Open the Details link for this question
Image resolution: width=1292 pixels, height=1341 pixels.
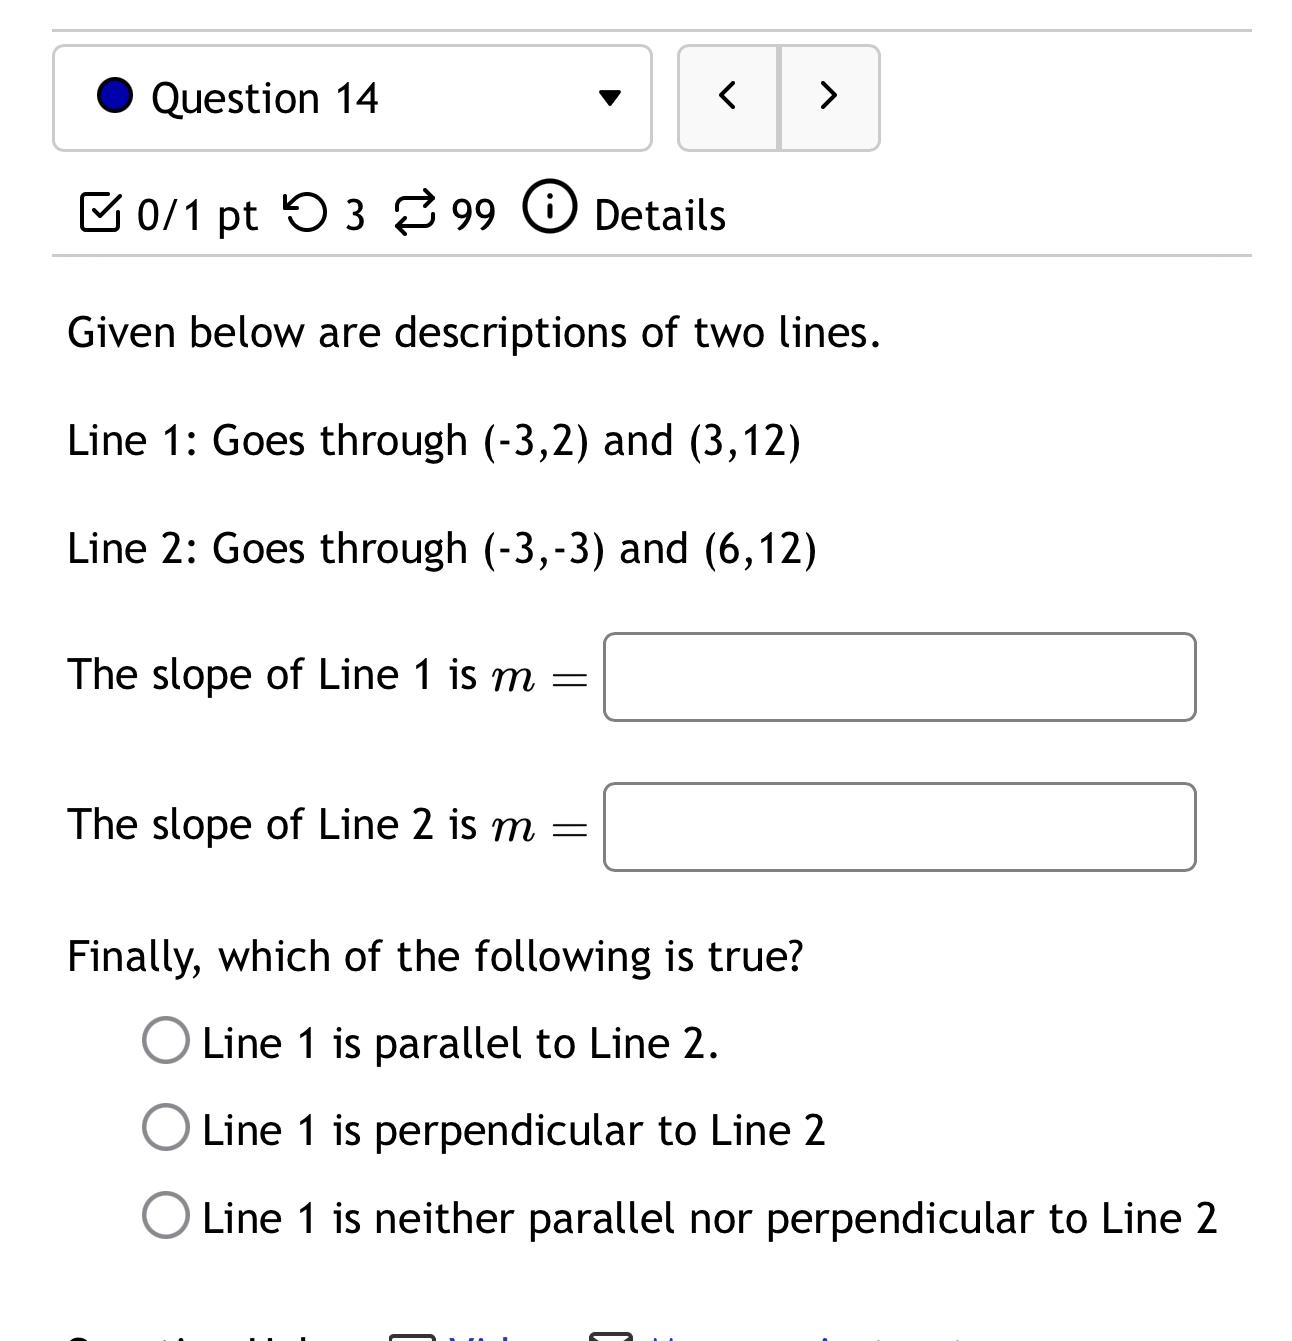pos(659,213)
